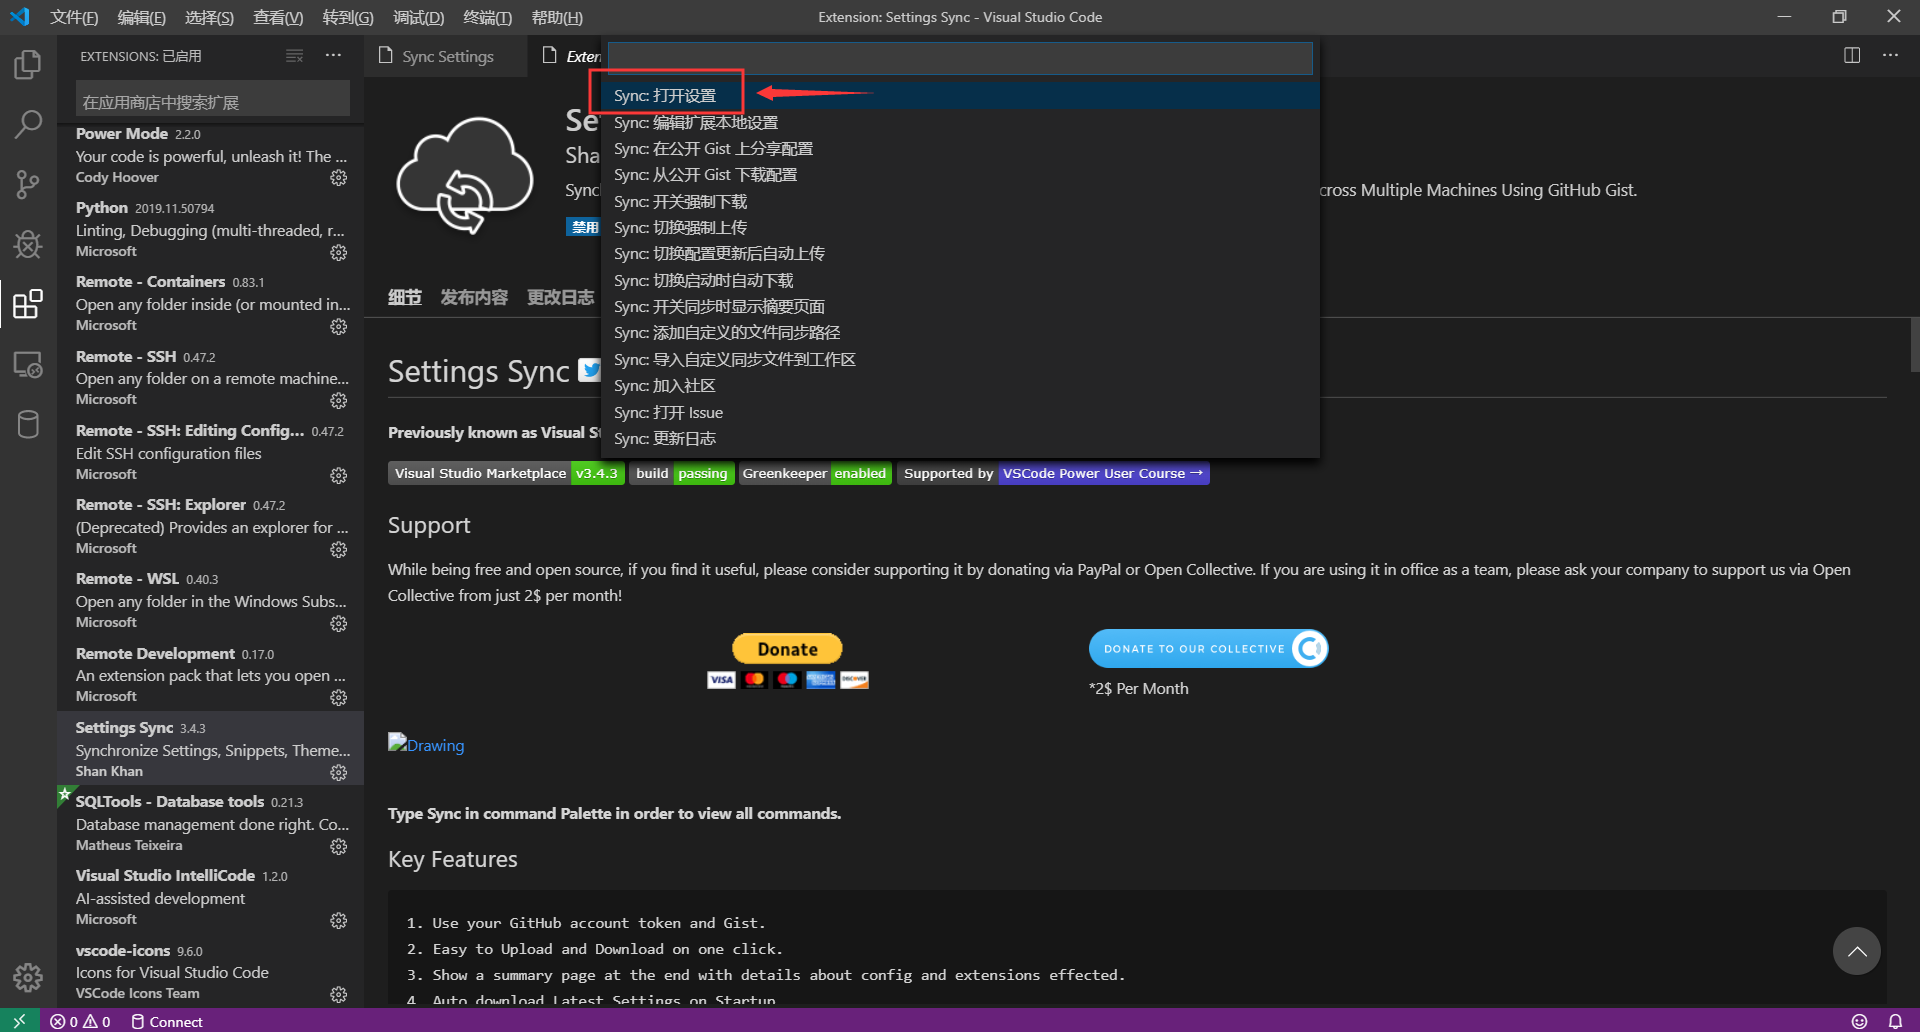
Task: Click the feedback smiley icon in the status bar
Action: tap(1859, 1021)
